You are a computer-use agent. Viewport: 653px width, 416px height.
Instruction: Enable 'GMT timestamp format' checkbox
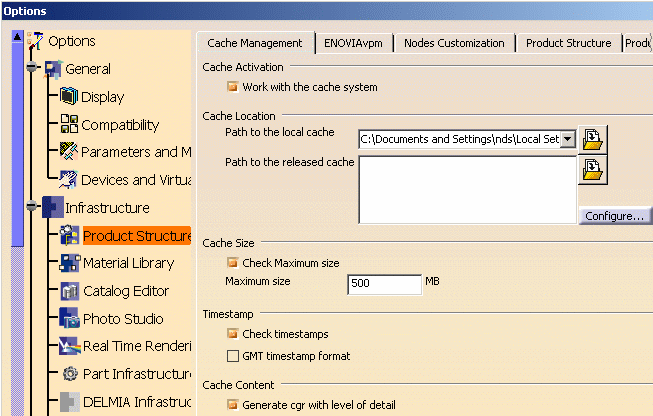point(233,356)
